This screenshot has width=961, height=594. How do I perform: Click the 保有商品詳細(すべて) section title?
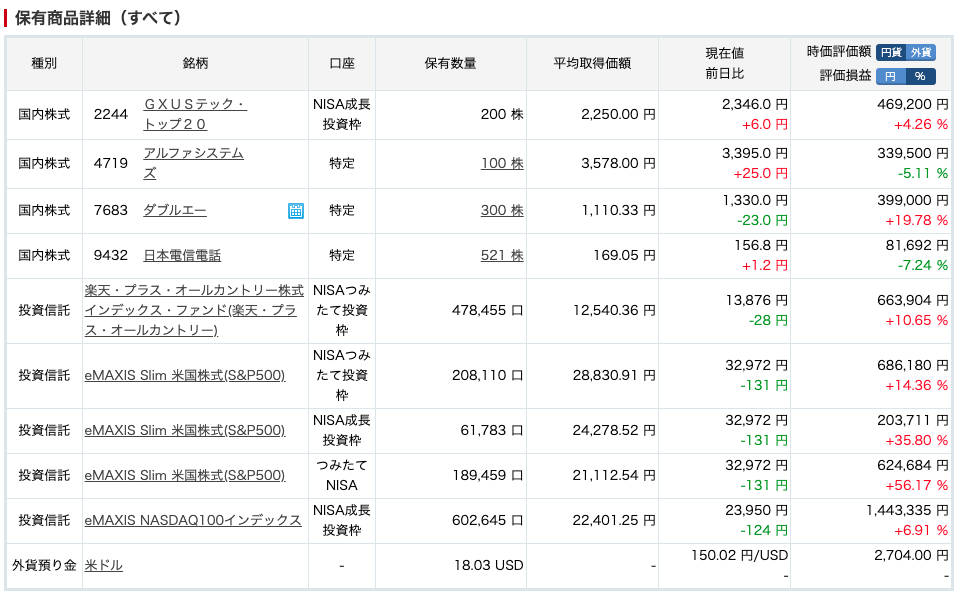pos(98,18)
